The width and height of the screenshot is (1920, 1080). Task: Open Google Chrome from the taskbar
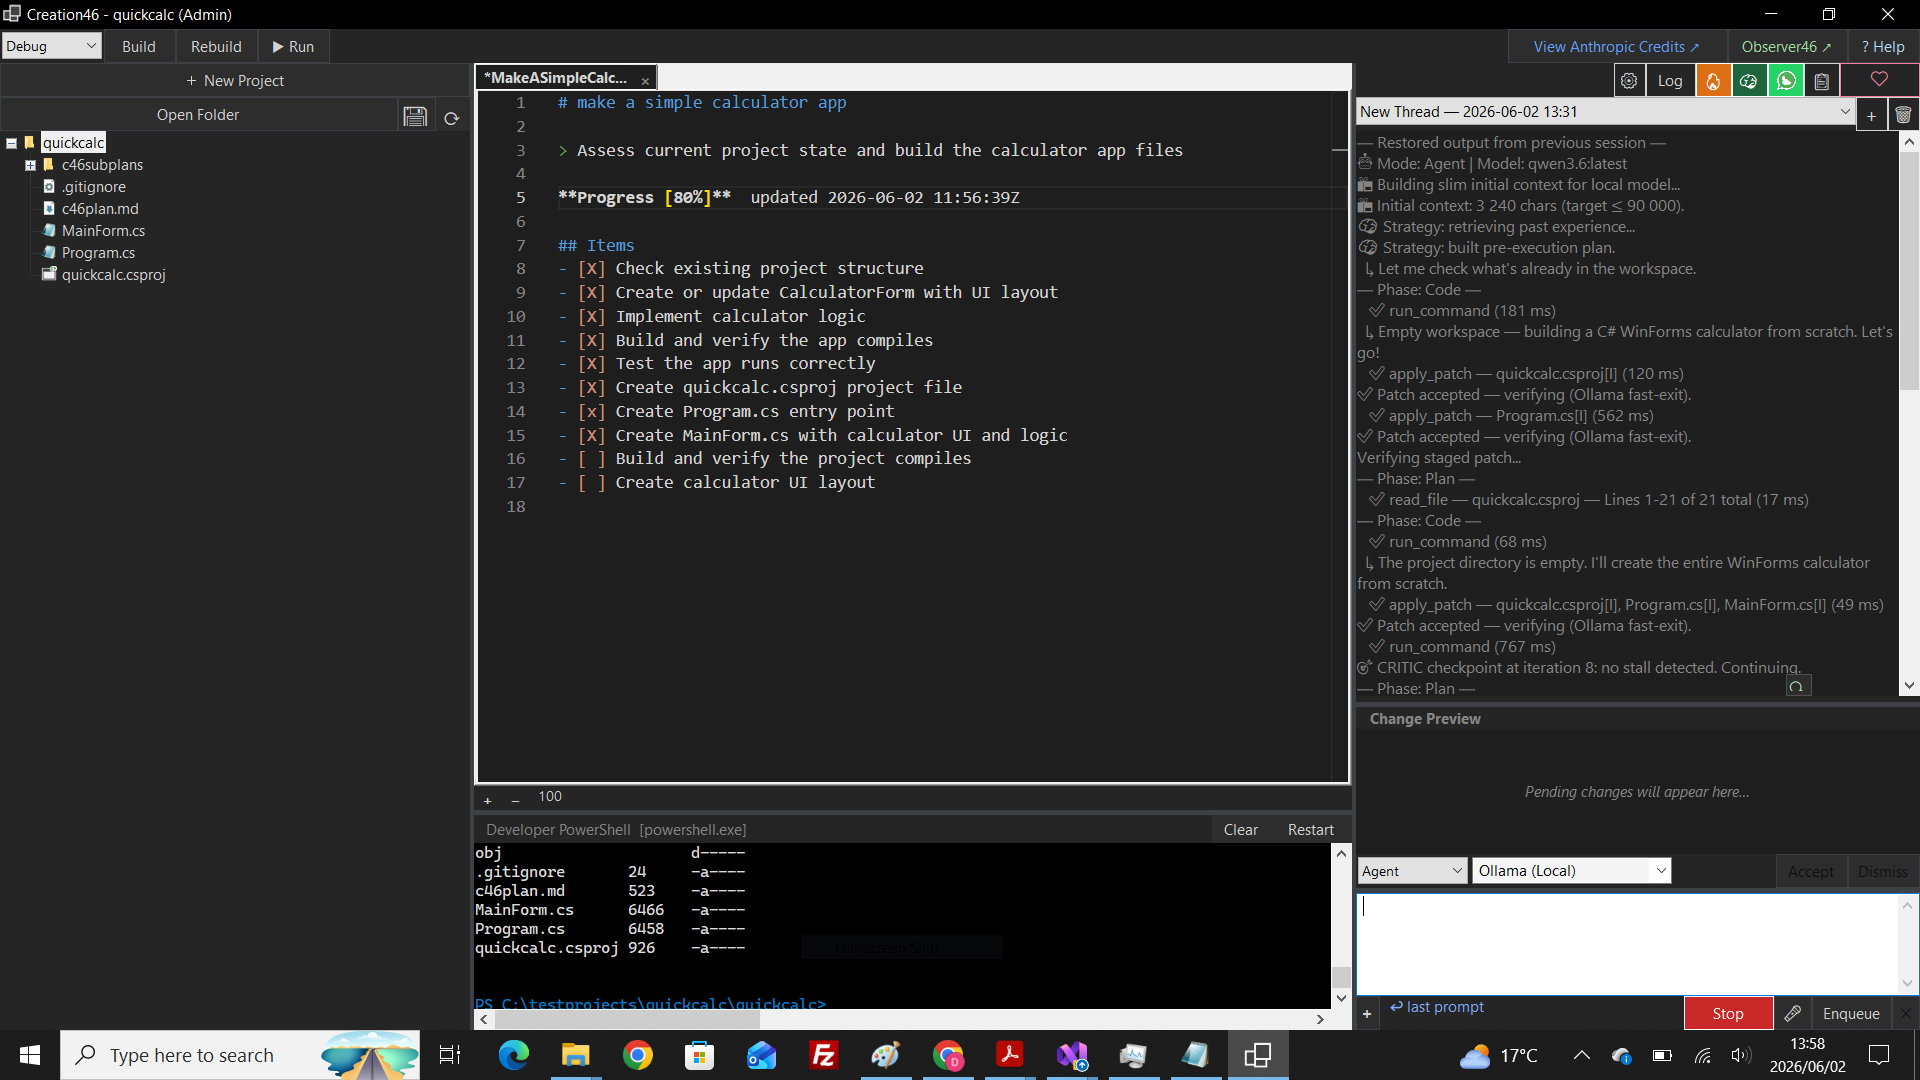[637, 1055]
